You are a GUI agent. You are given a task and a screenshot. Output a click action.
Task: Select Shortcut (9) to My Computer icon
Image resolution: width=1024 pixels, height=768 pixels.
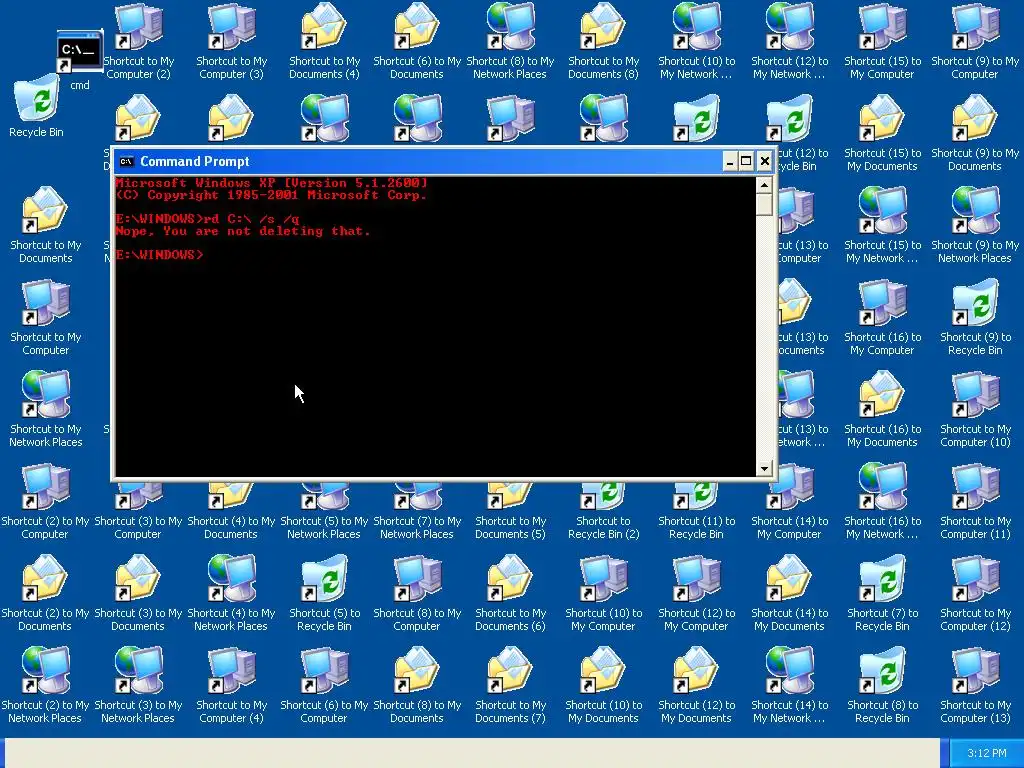975,27
